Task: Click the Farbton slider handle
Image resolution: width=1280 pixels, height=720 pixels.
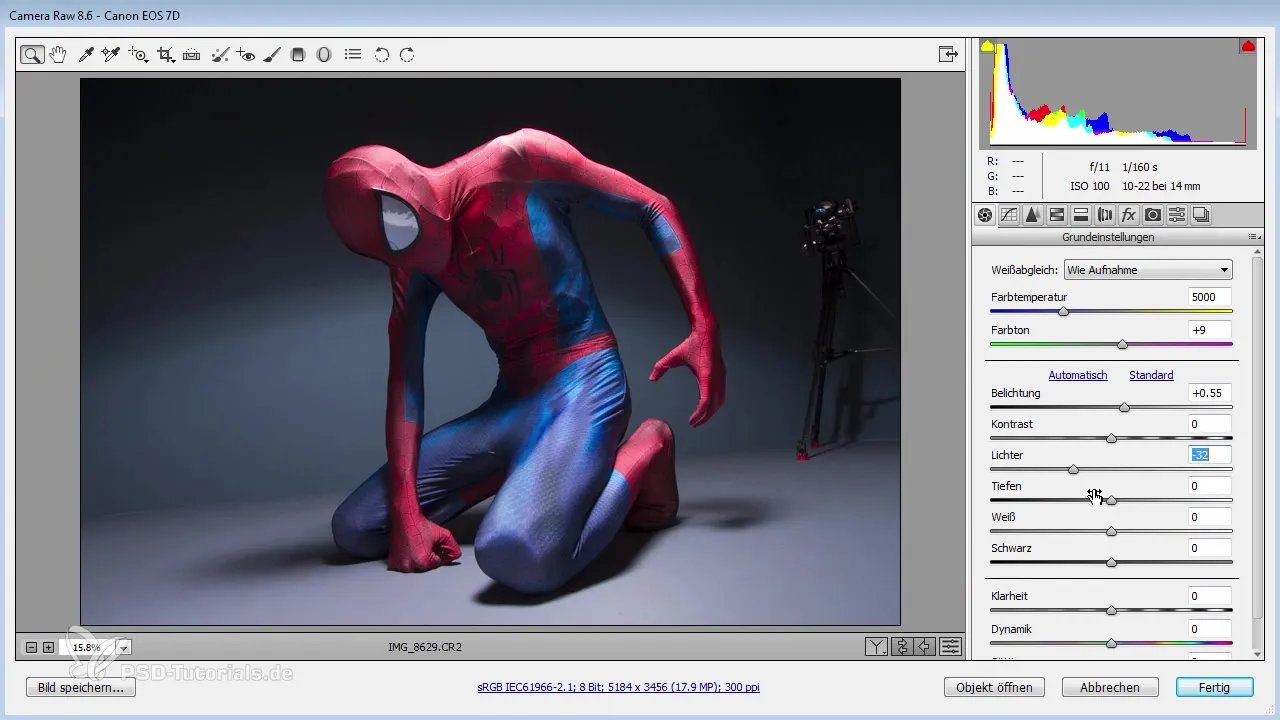Action: (x=1122, y=343)
